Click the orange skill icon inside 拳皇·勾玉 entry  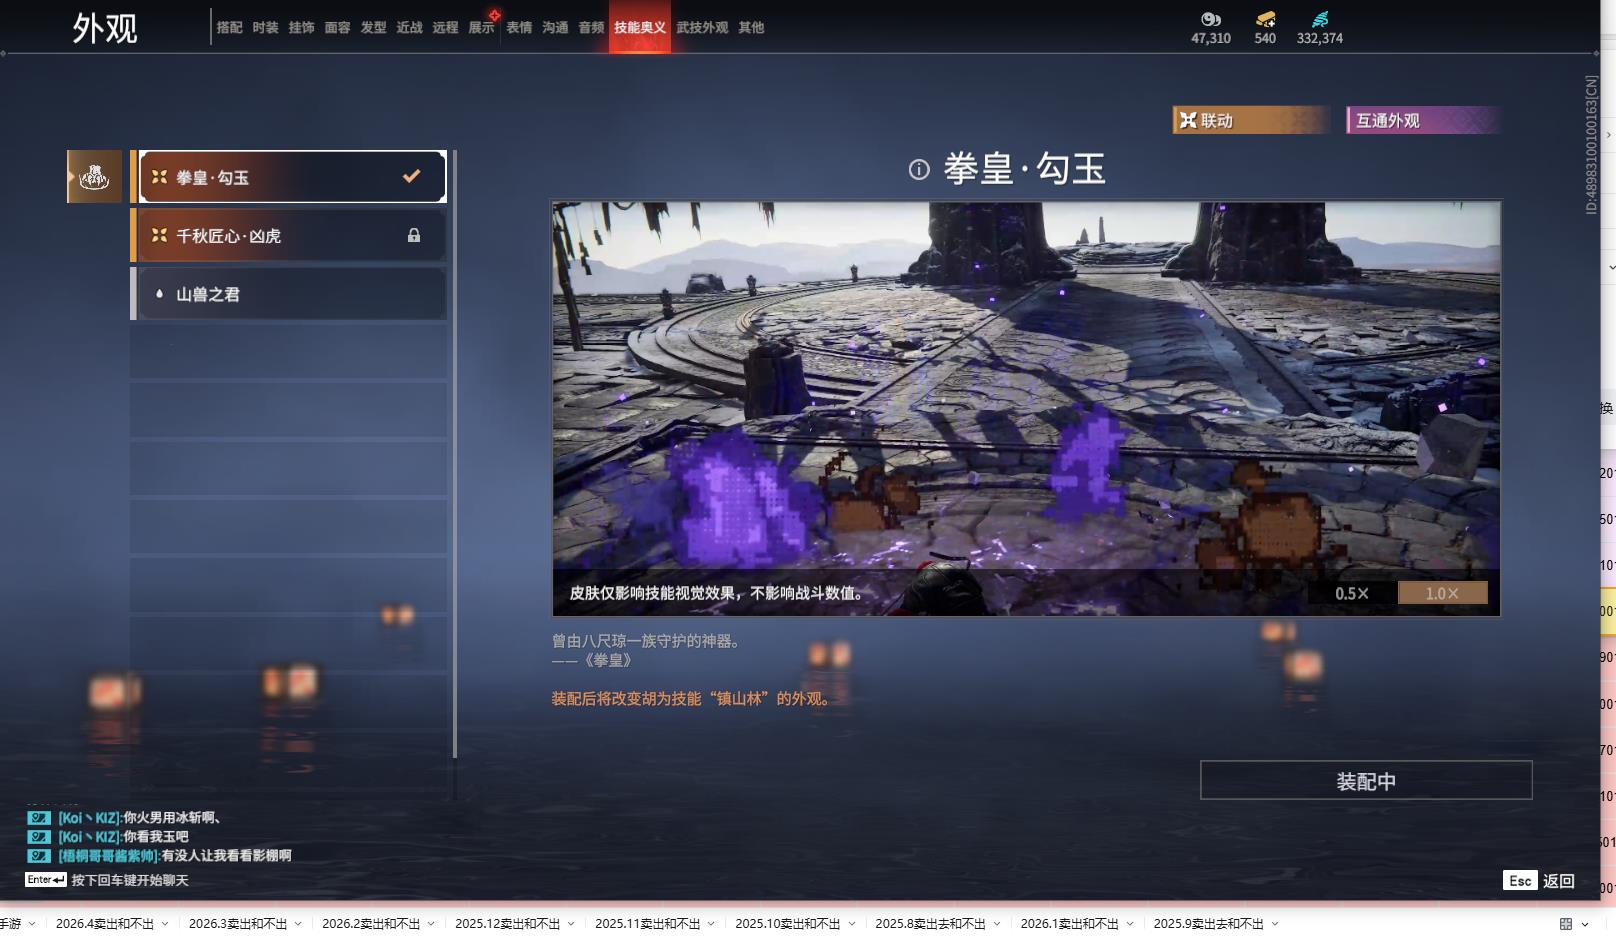coord(158,176)
